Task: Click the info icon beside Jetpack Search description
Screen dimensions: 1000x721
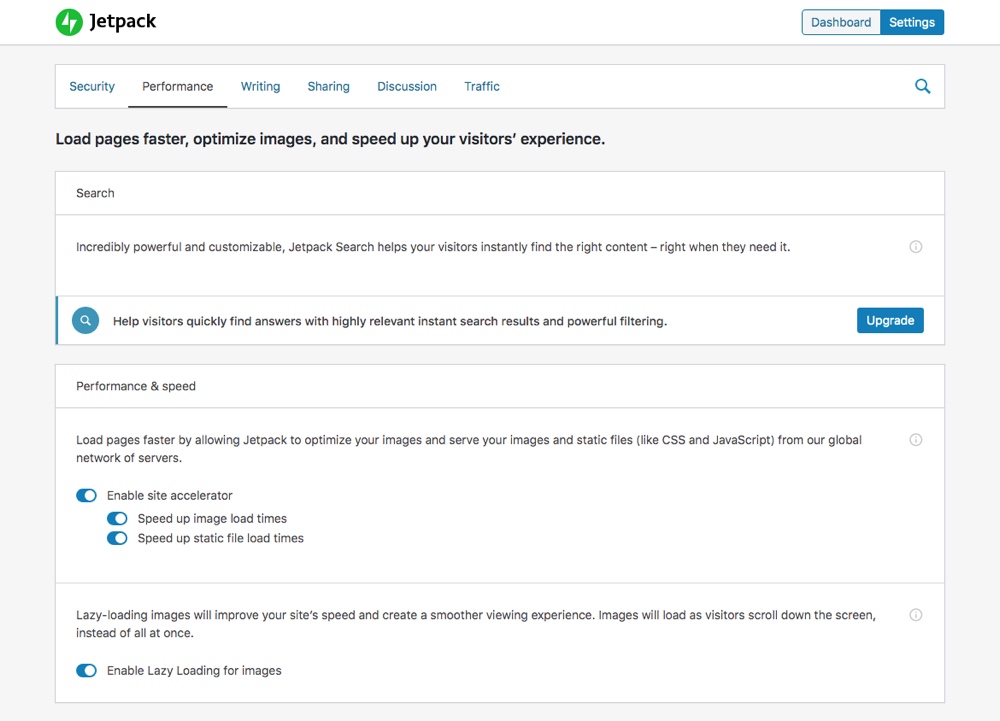Action: (x=916, y=247)
